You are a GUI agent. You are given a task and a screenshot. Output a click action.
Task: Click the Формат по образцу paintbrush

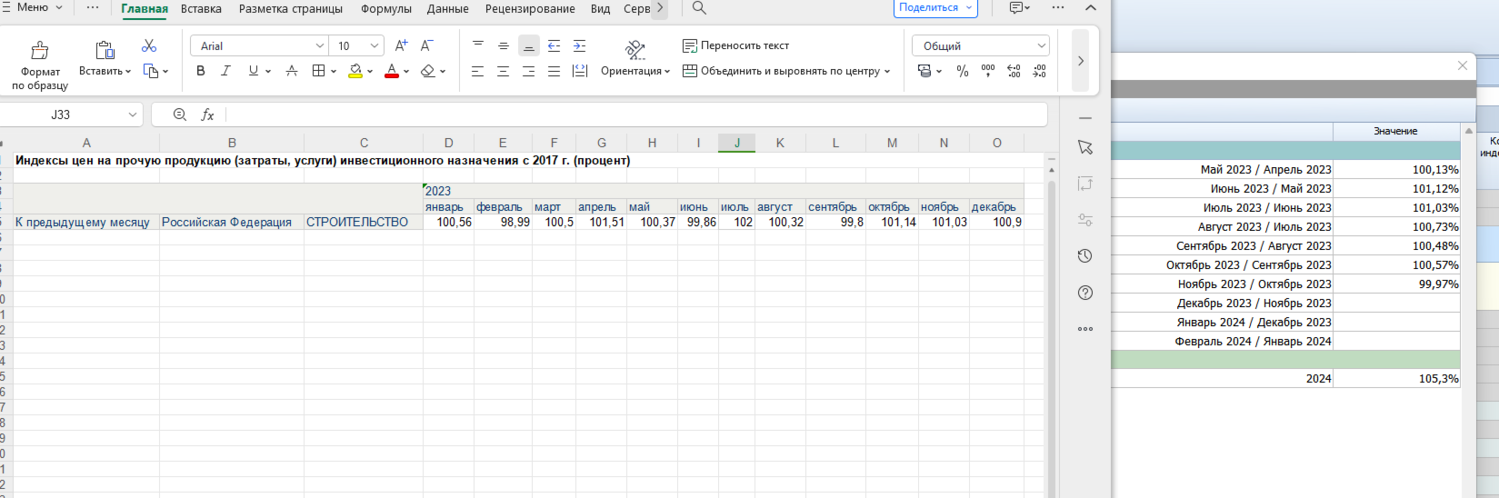click(40, 50)
